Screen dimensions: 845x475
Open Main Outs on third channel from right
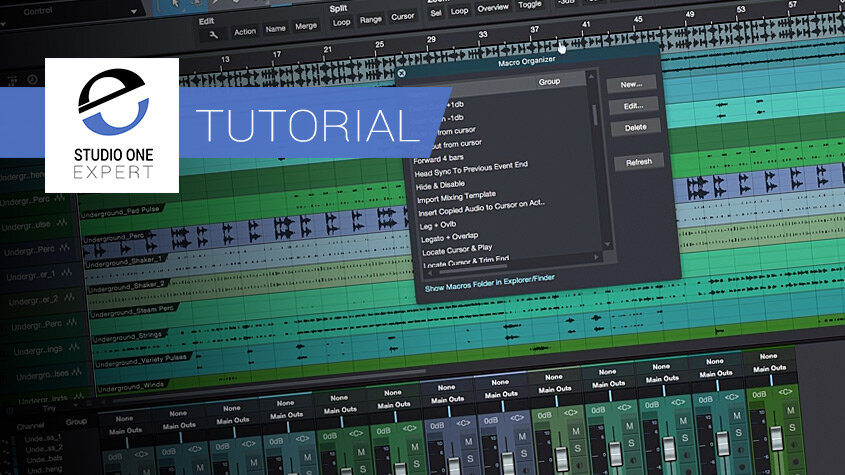coord(662,379)
